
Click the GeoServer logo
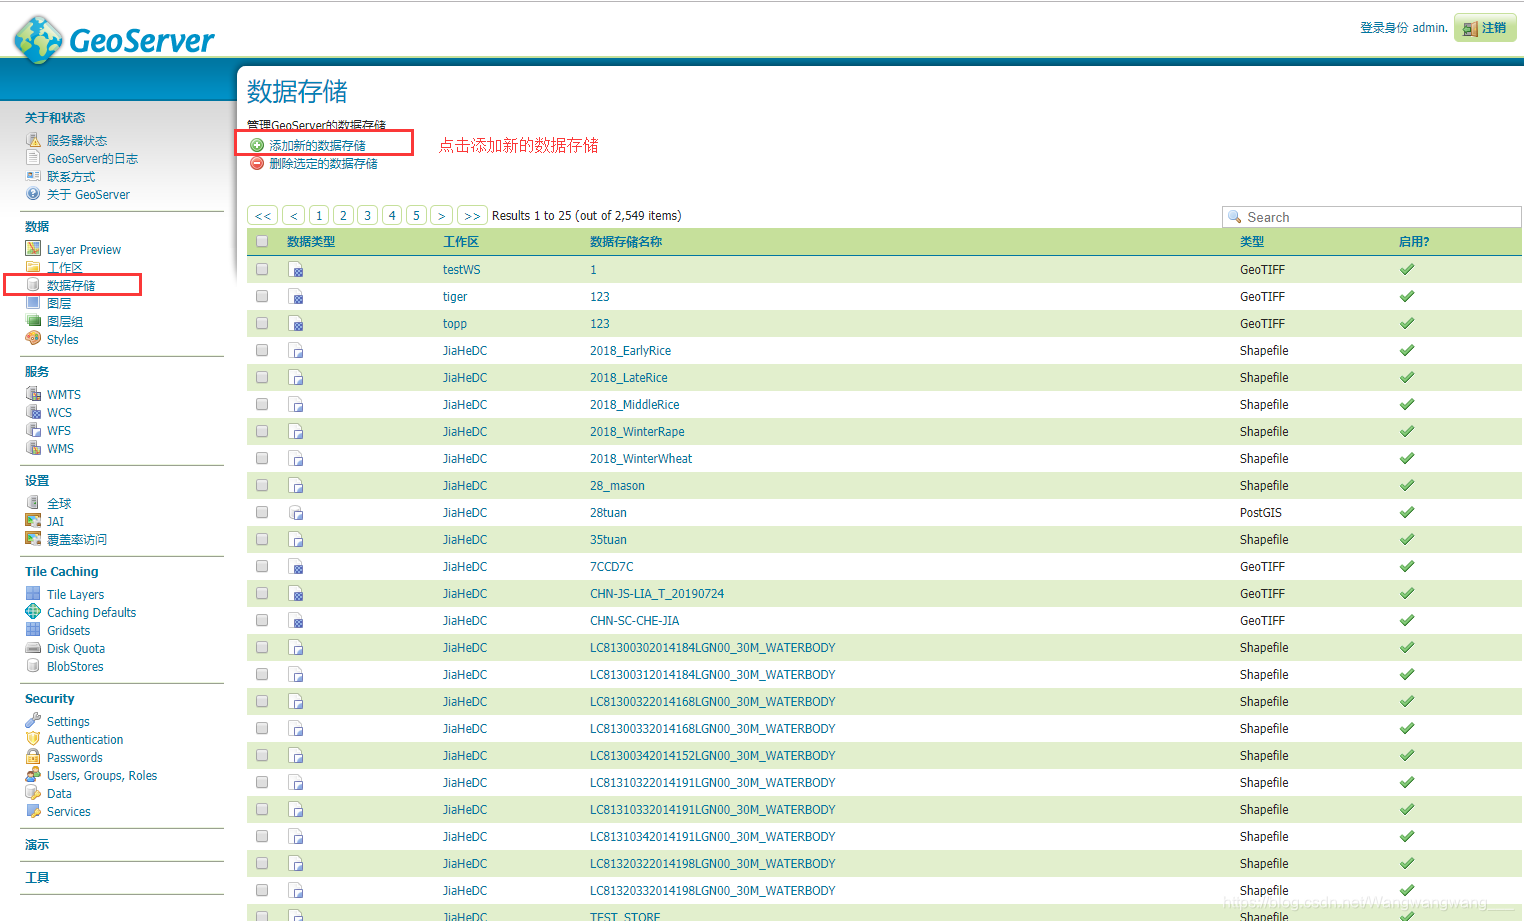click(114, 39)
